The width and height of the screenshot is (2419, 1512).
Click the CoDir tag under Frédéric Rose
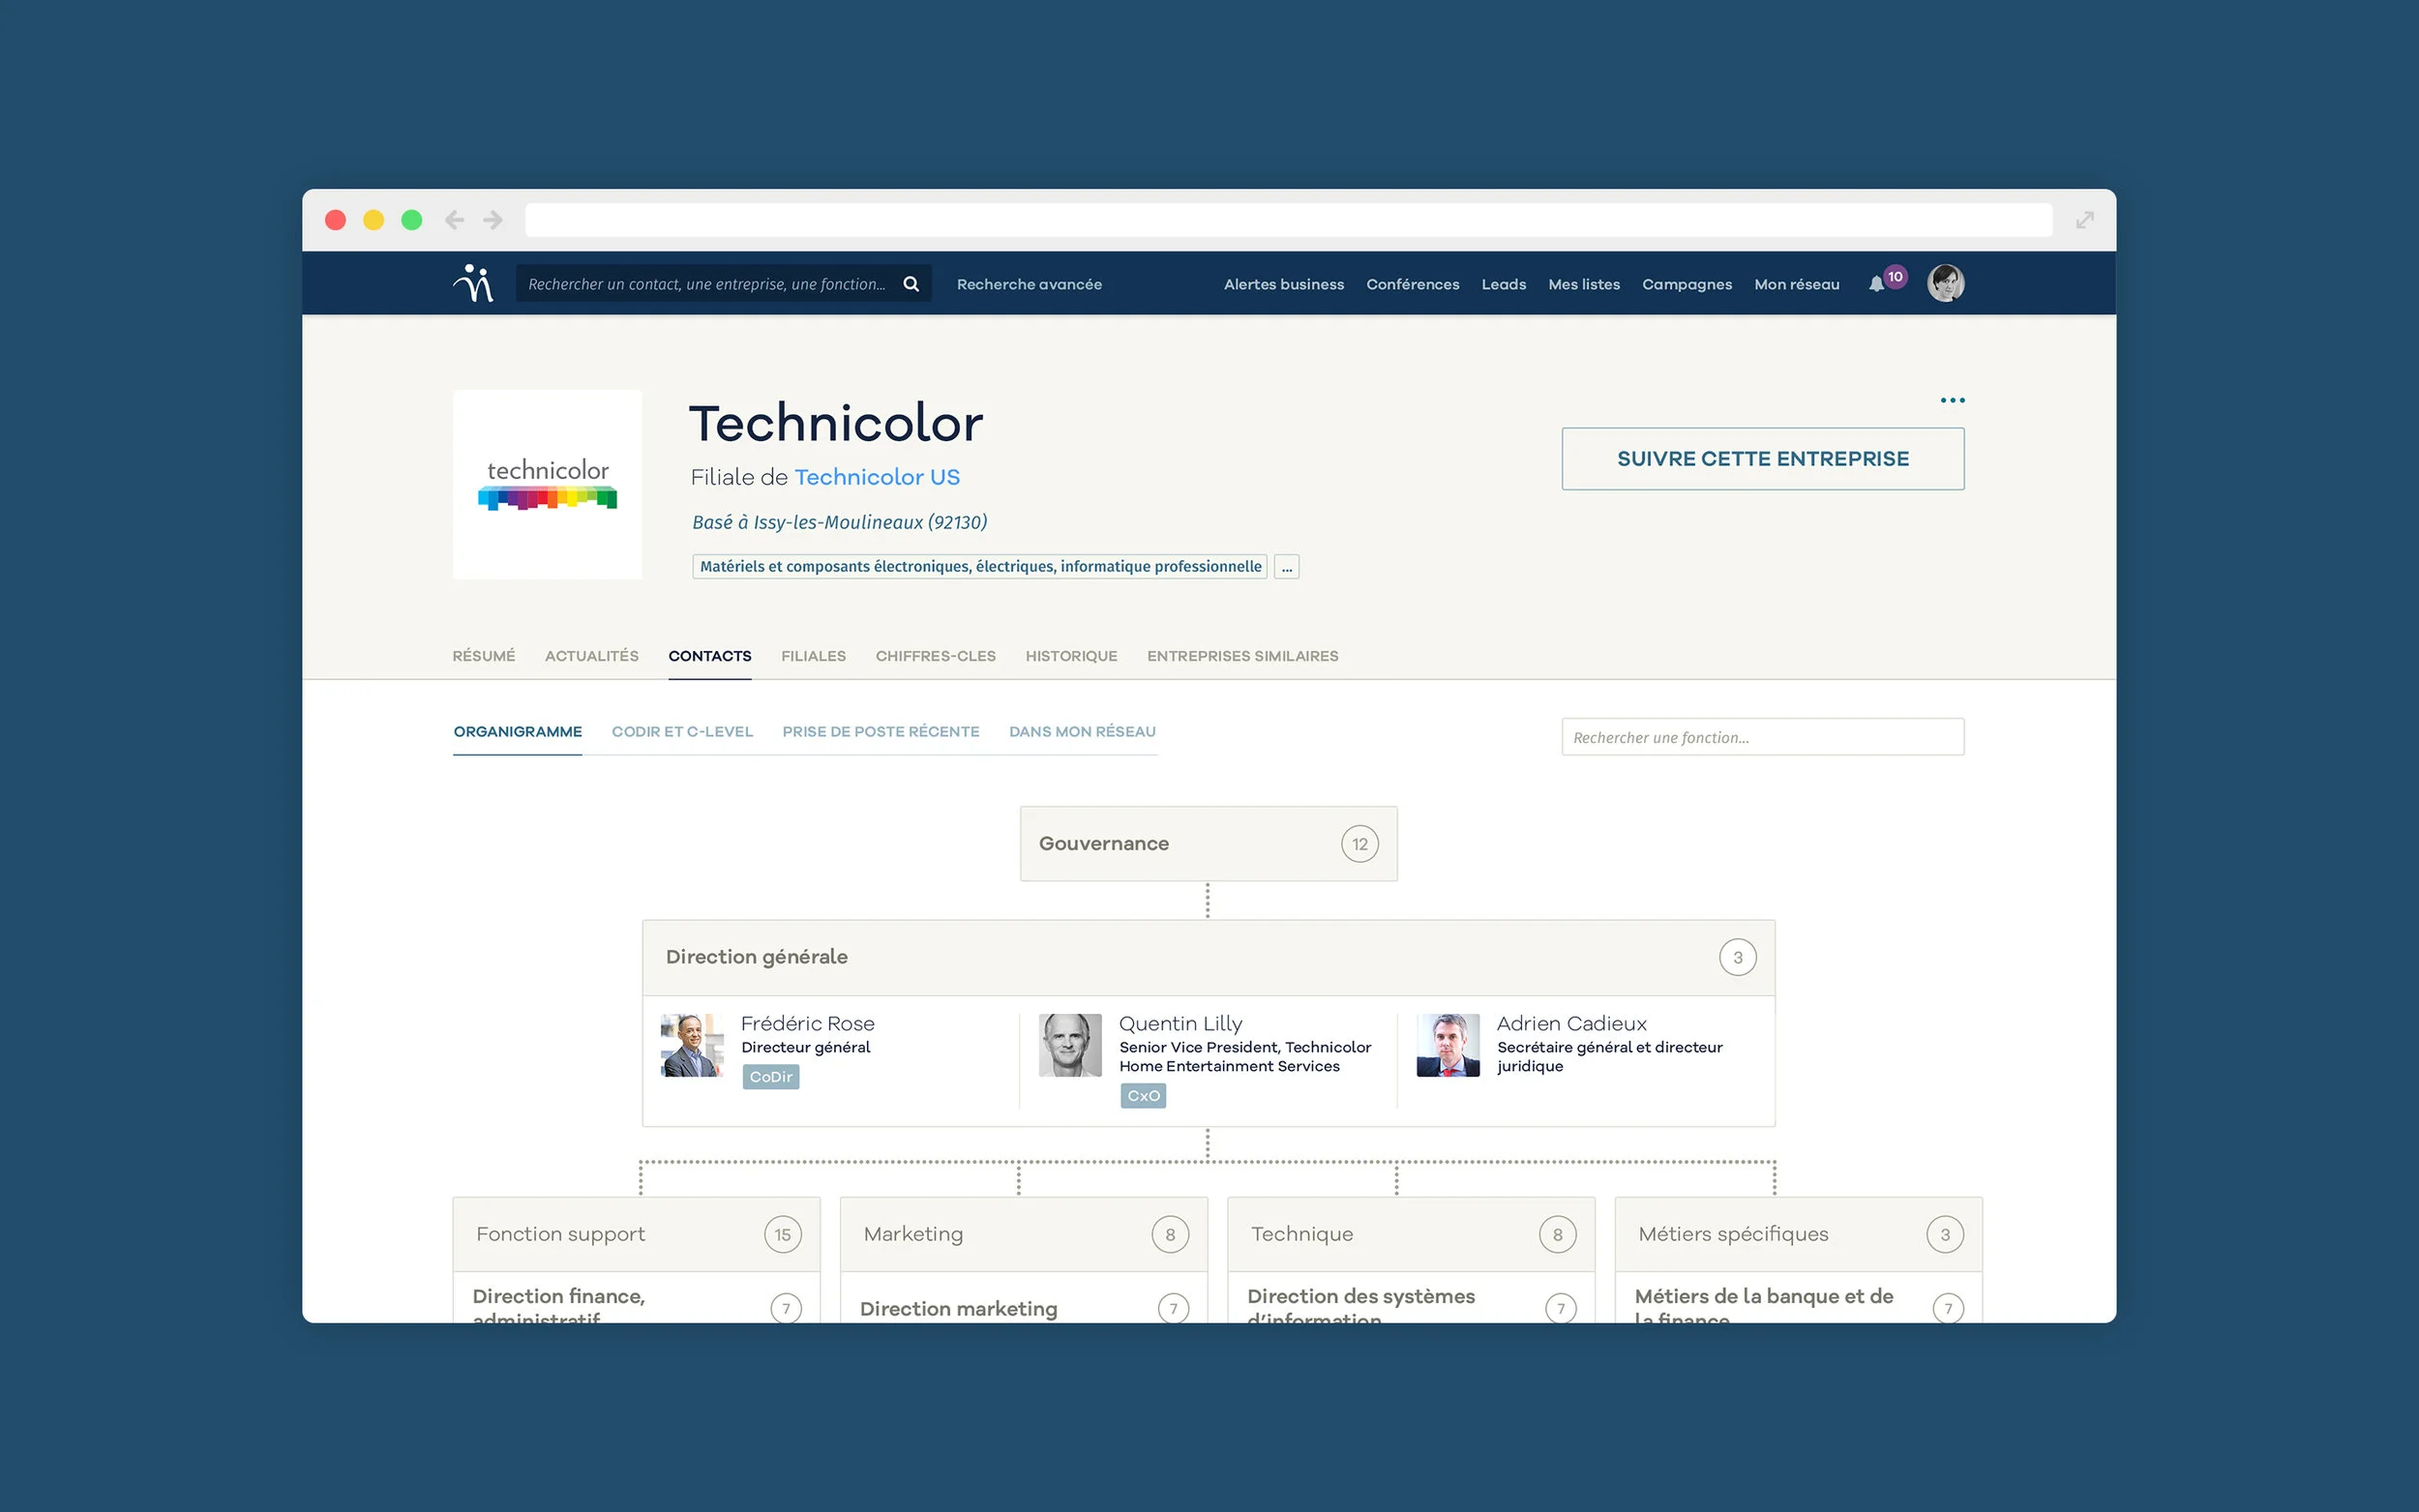771,1077
